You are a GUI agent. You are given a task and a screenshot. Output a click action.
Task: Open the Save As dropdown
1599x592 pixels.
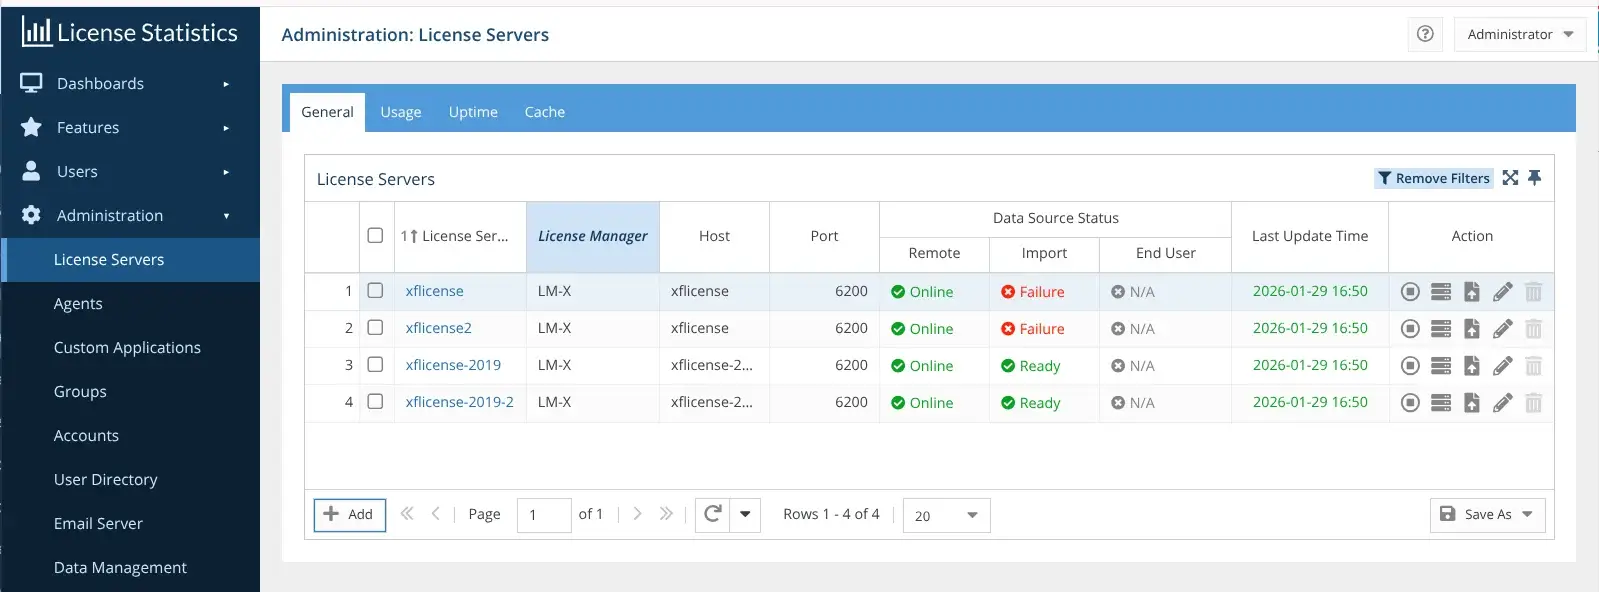[1487, 514]
